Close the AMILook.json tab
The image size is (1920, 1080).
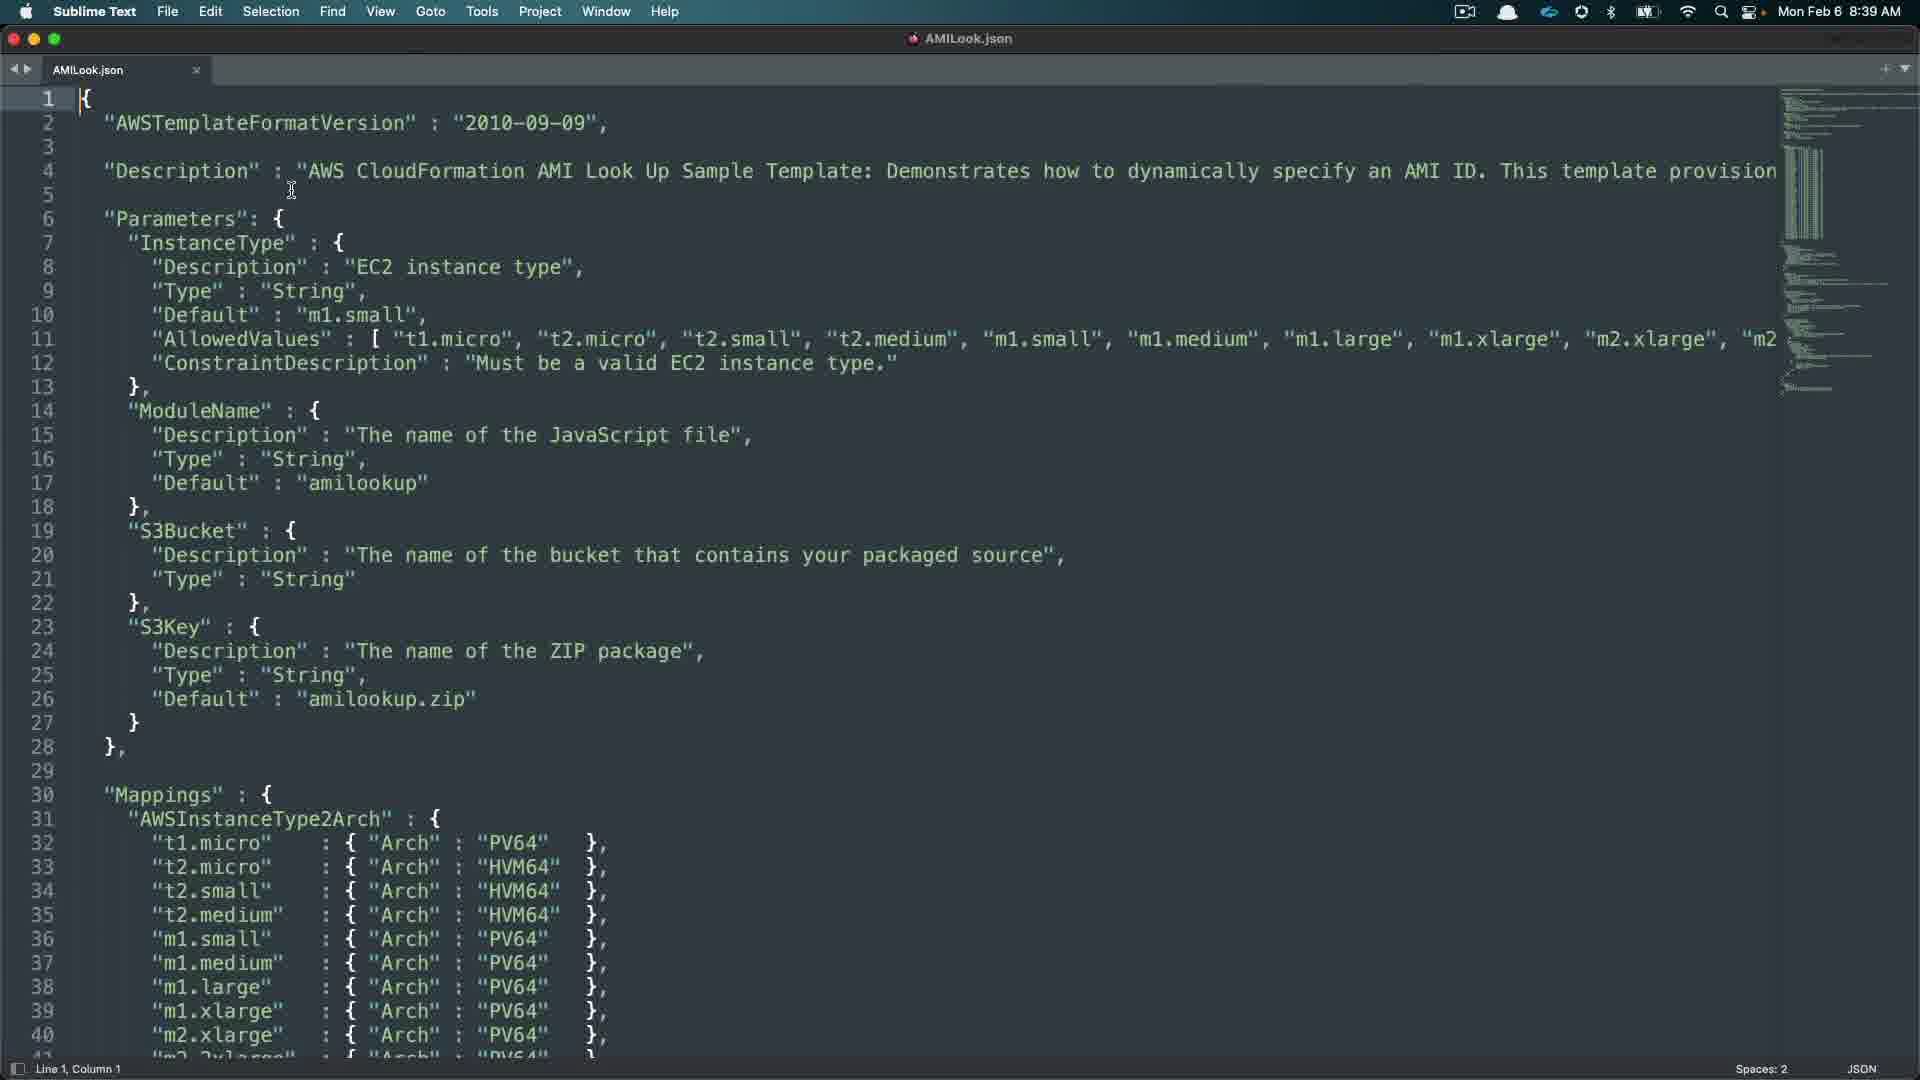click(196, 70)
